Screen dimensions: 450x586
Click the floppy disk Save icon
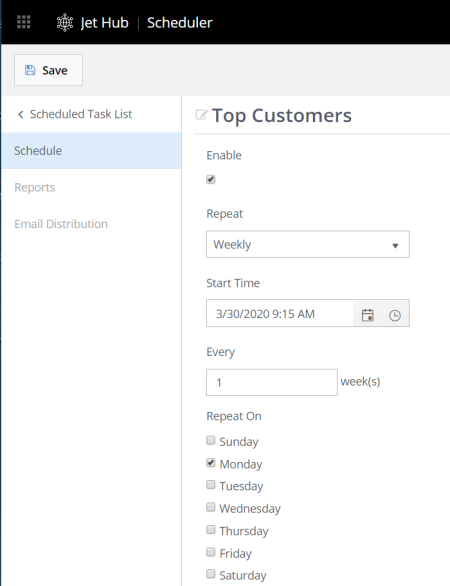pyautogui.click(x=30, y=70)
